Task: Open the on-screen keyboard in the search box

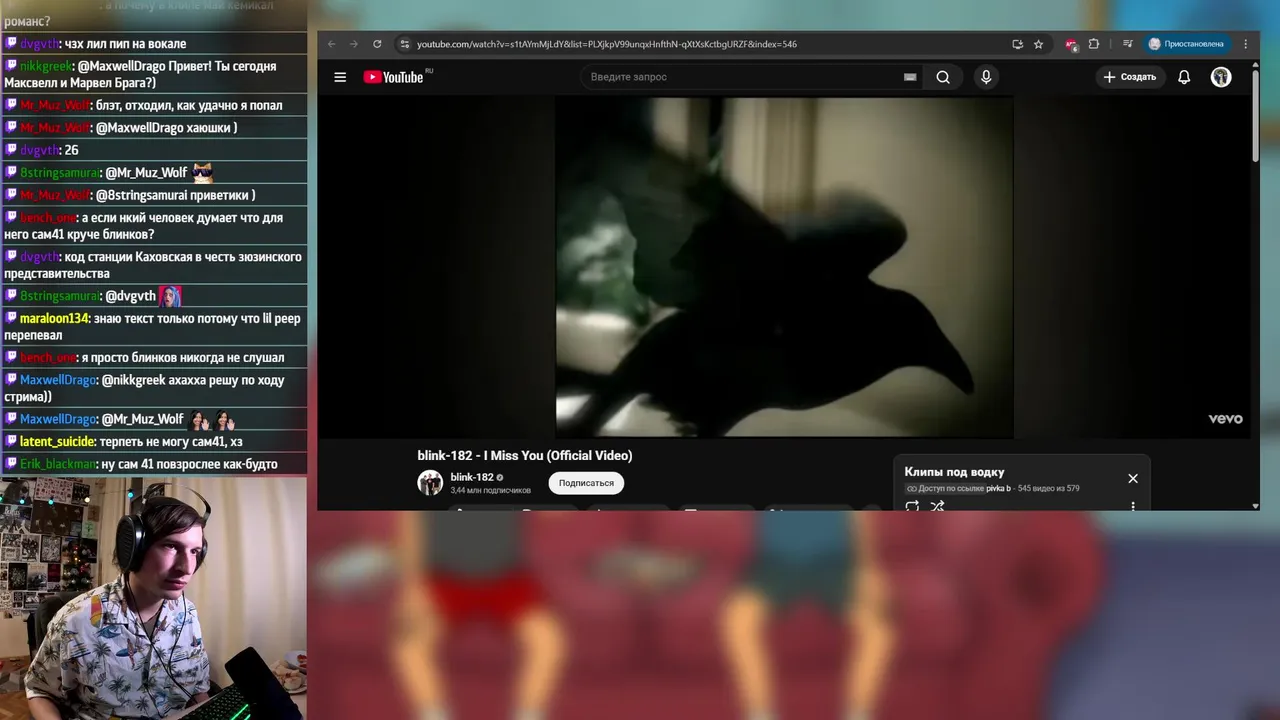Action: [910, 77]
